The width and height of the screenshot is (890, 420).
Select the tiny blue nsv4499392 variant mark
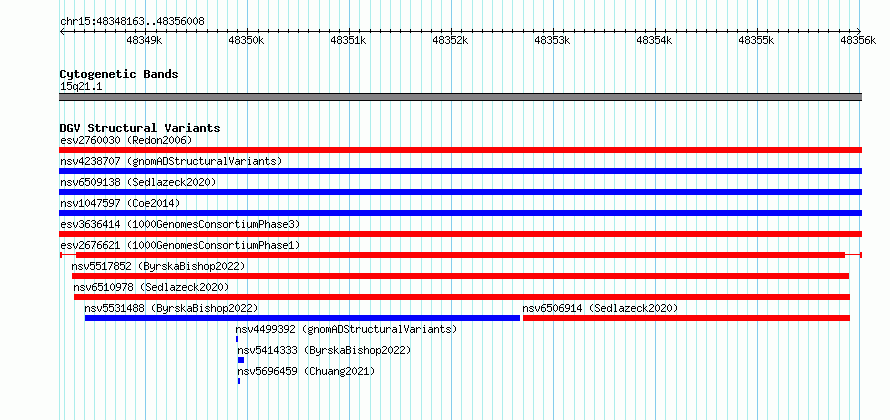[x=237, y=339]
